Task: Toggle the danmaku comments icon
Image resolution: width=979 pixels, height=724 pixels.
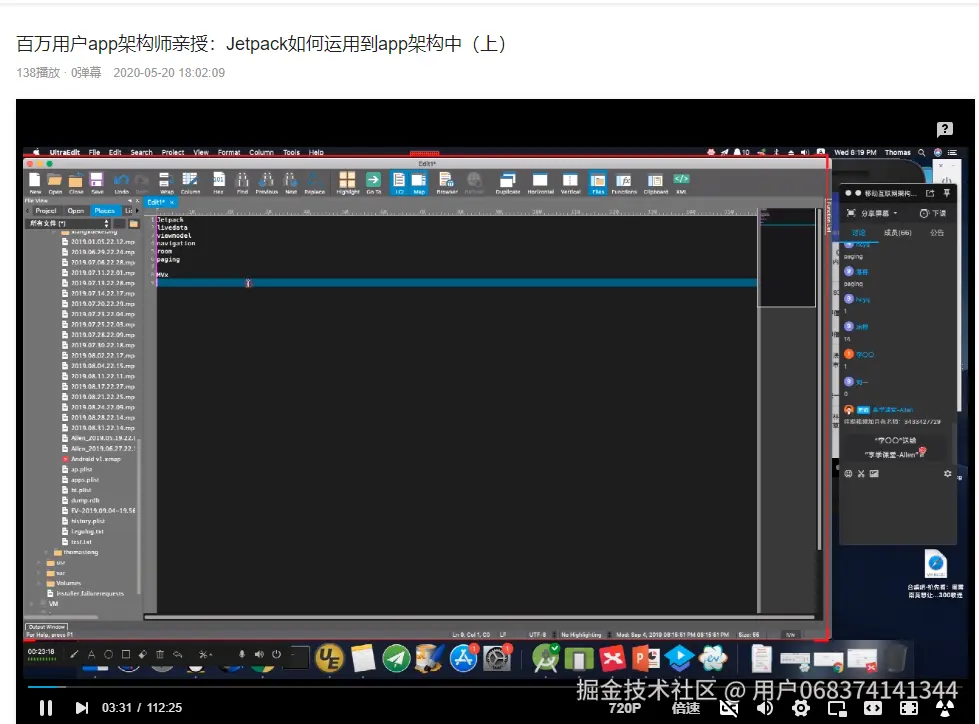Action: 729,708
